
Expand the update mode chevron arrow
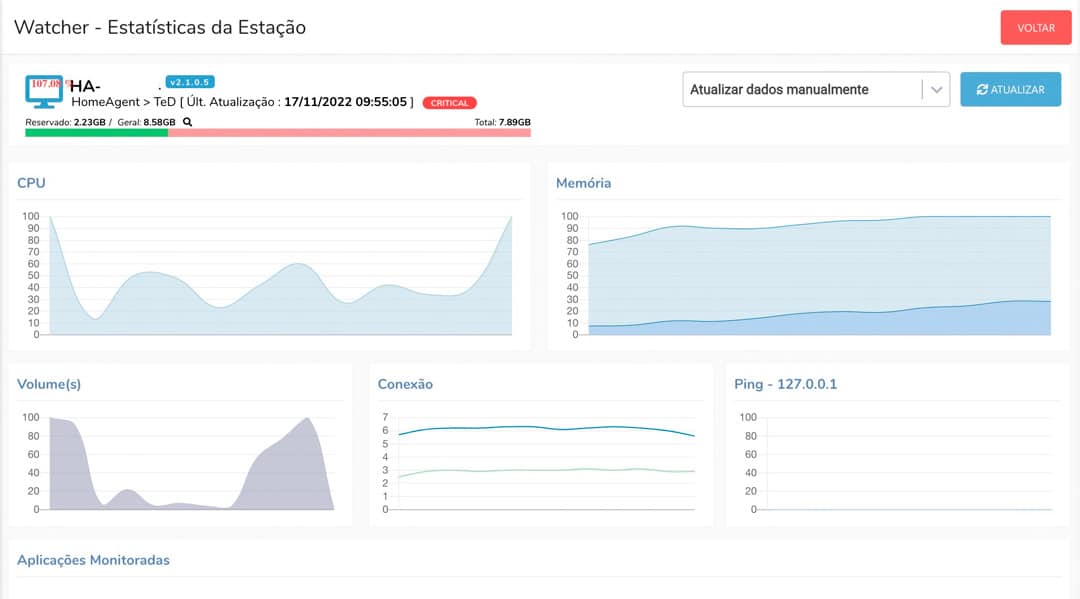pyautogui.click(x=936, y=89)
